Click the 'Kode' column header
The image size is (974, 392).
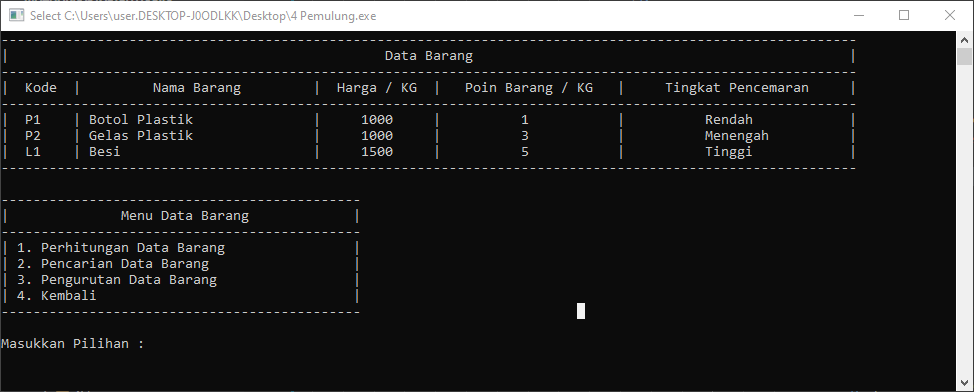41,88
